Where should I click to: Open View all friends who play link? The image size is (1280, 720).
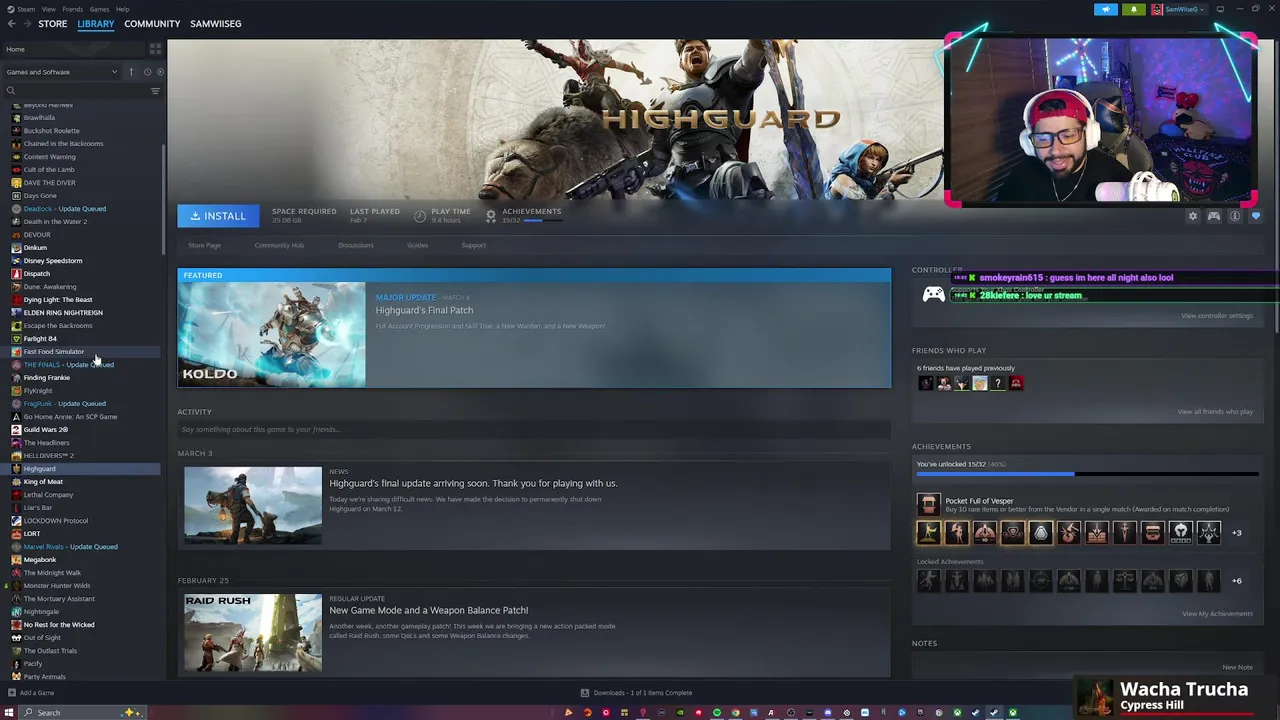pos(1215,412)
